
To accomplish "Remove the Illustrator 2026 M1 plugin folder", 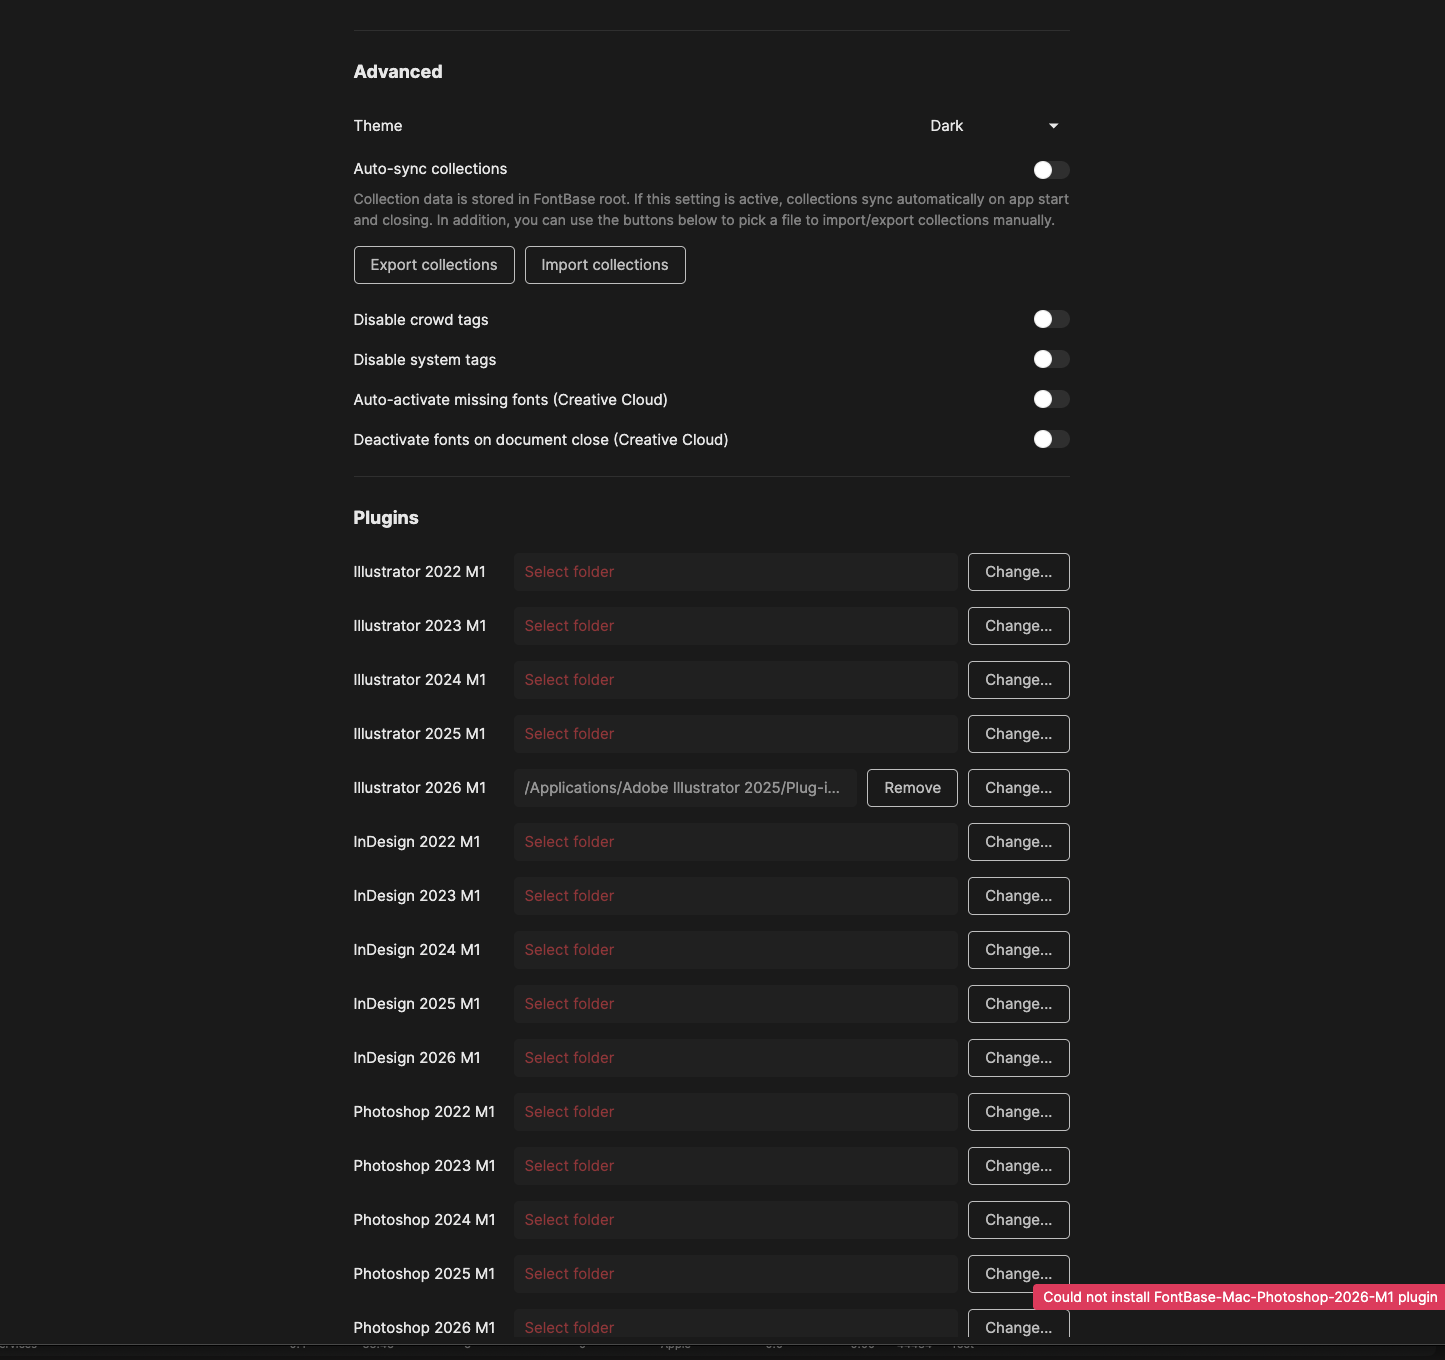I will point(912,788).
